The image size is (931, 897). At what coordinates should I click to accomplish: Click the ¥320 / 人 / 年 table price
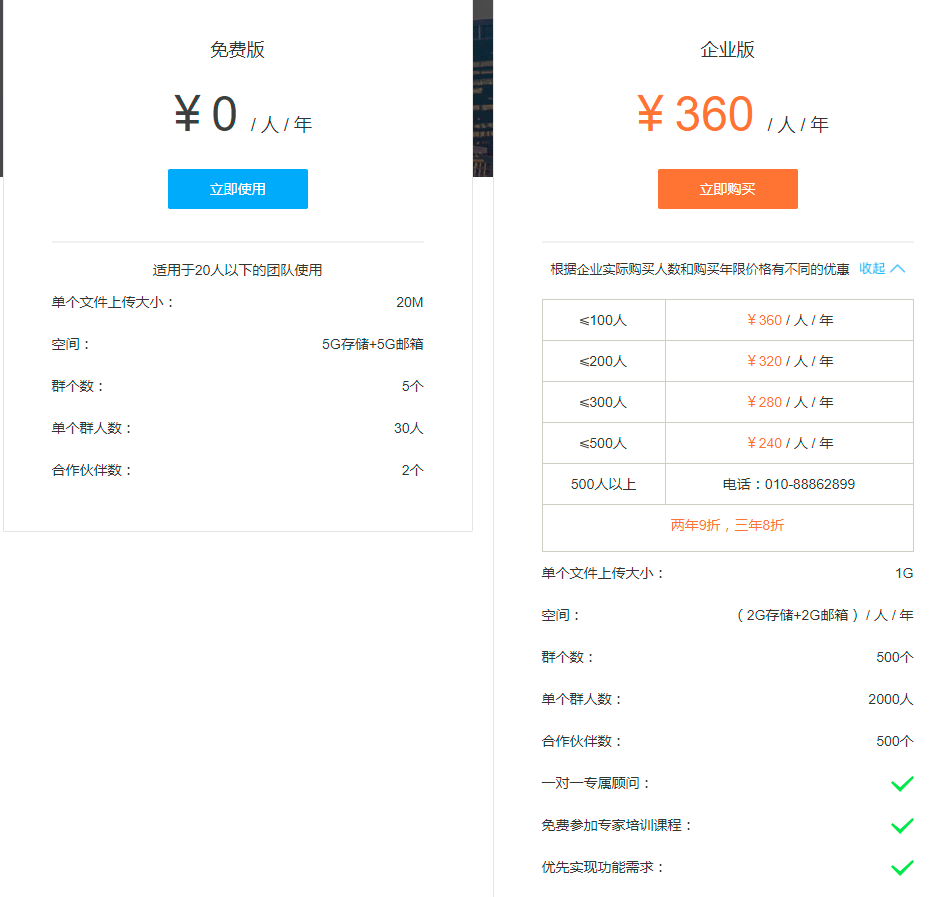790,361
